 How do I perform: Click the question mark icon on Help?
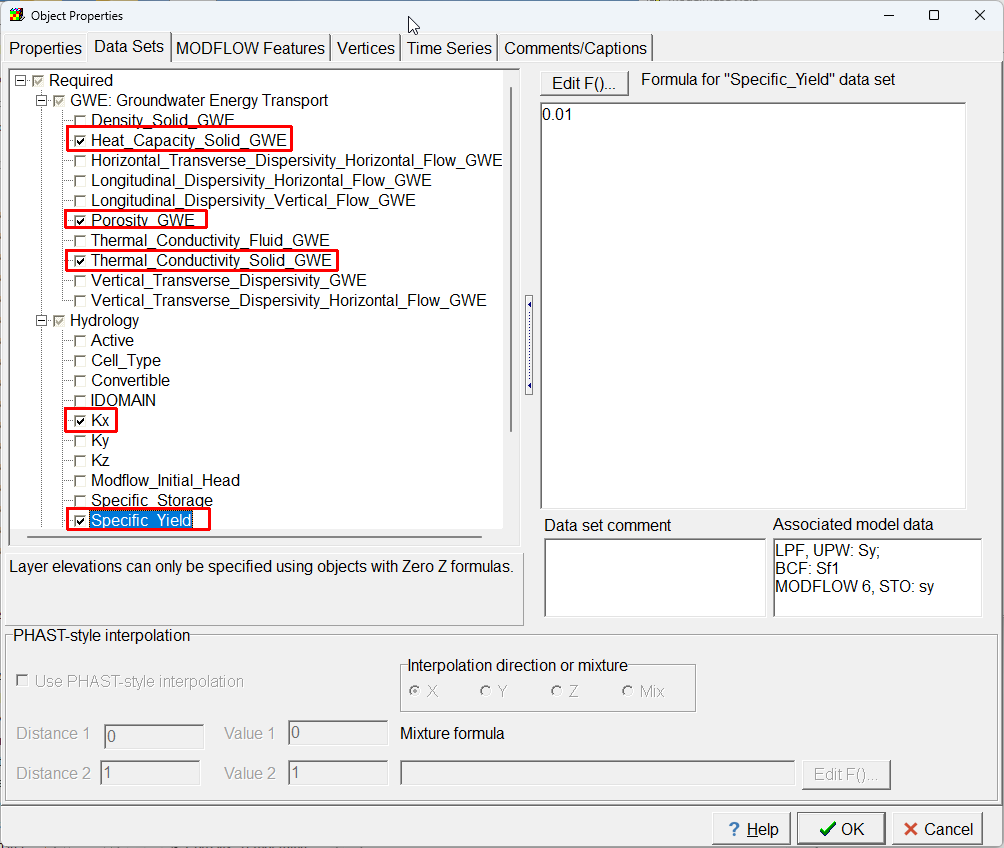coord(734,829)
